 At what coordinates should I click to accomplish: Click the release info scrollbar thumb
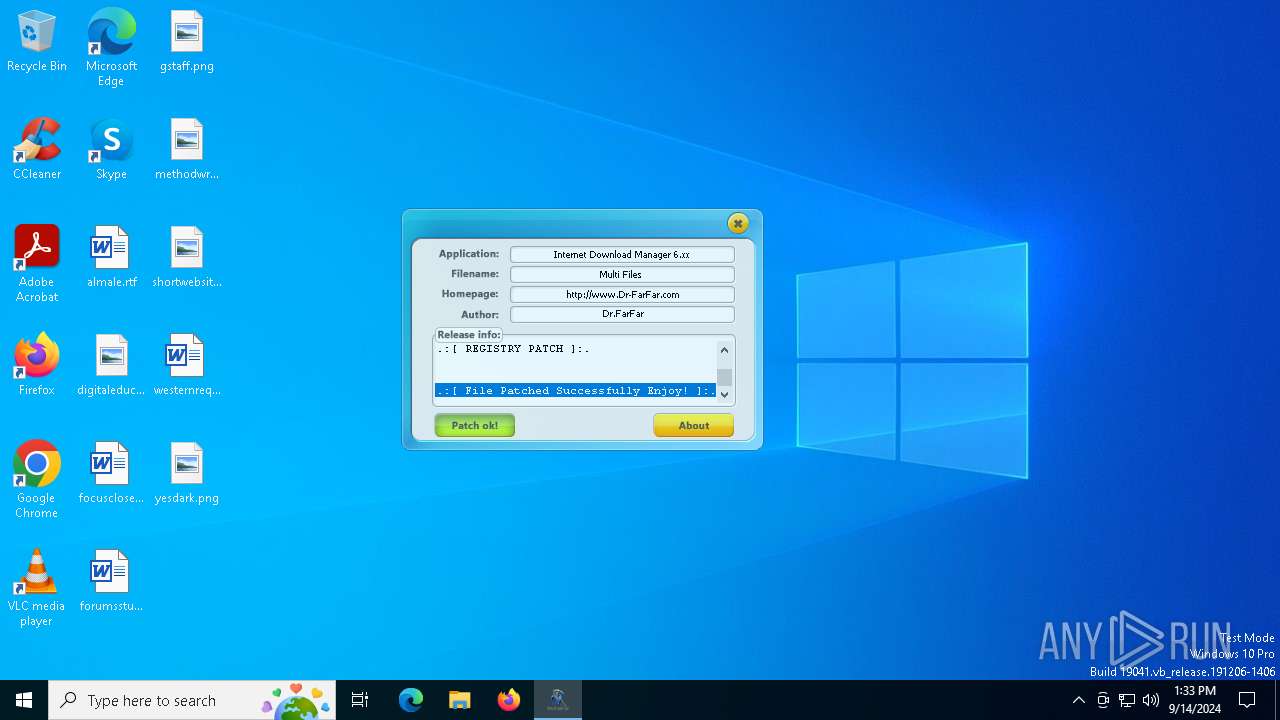pos(725,377)
